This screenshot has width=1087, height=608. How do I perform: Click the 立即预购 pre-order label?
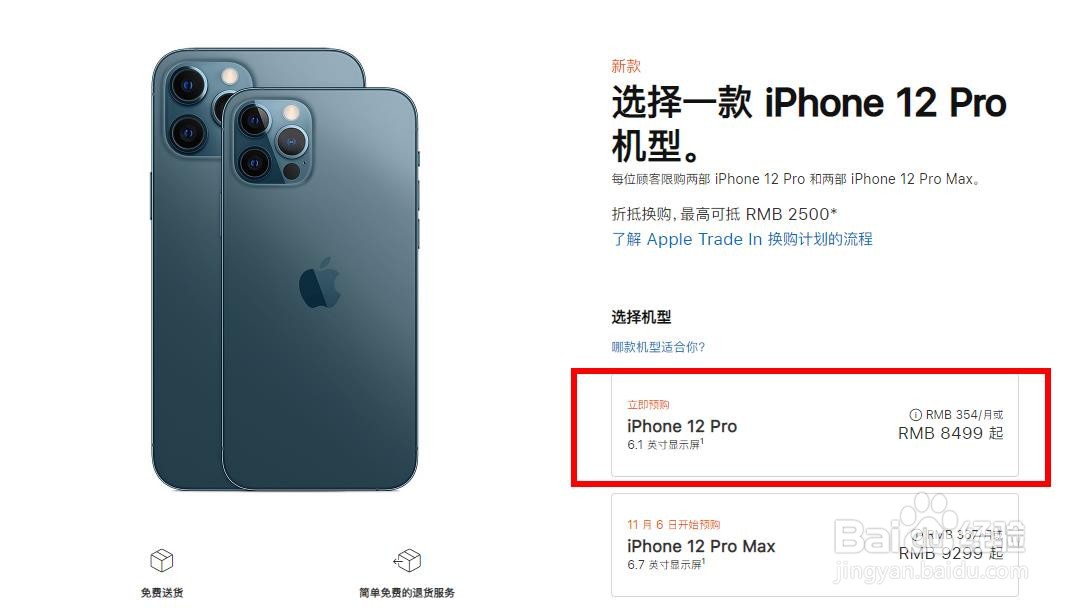648,405
